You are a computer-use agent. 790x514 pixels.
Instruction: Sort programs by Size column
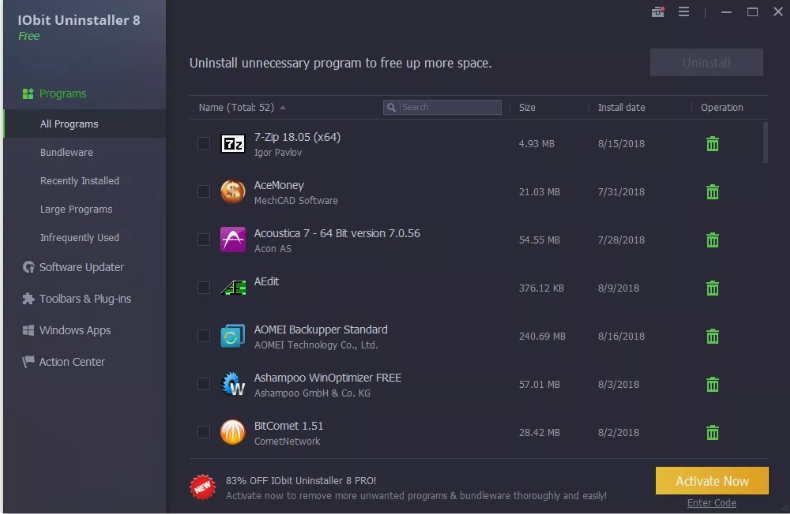pyautogui.click(x=527, y=107)
